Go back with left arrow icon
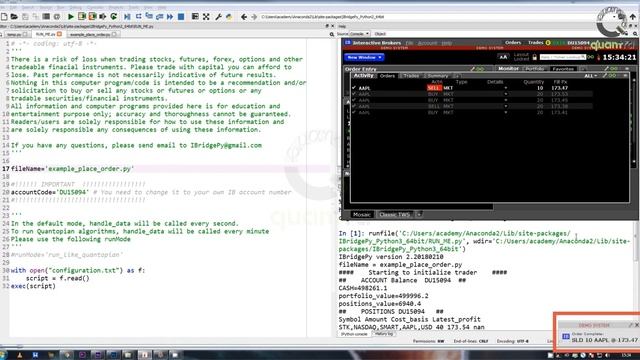Screen dimensions: 640x360 click(244, 17)
